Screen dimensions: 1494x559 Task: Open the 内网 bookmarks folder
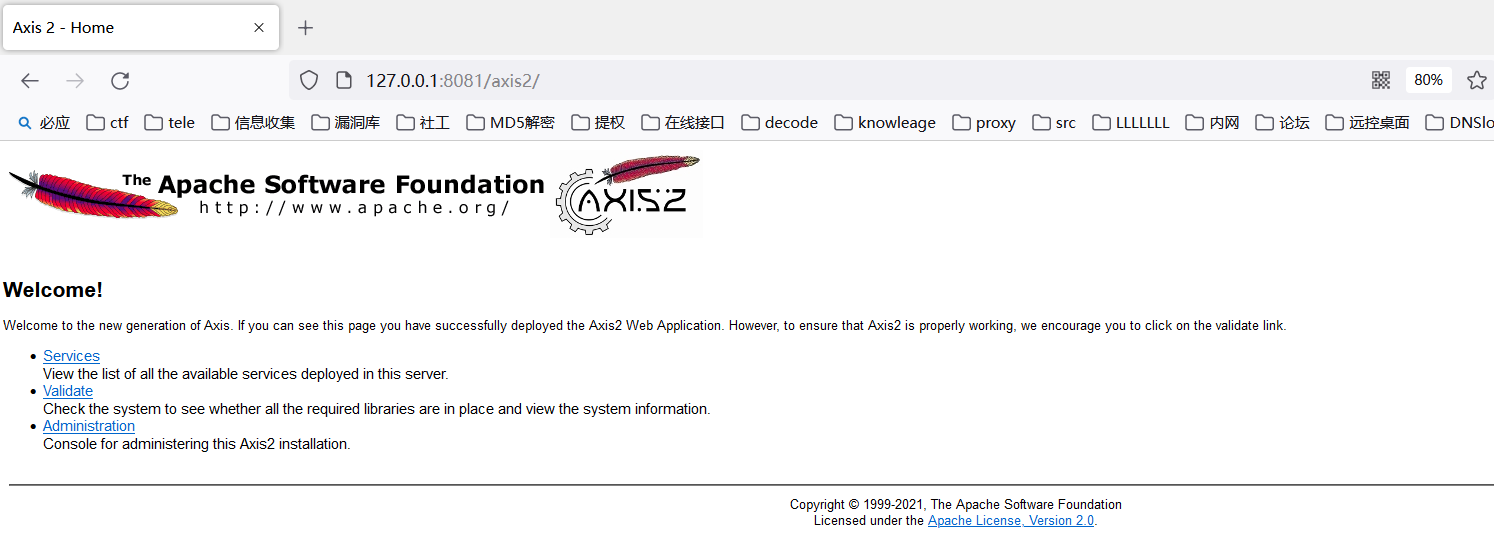(1212, 122)
